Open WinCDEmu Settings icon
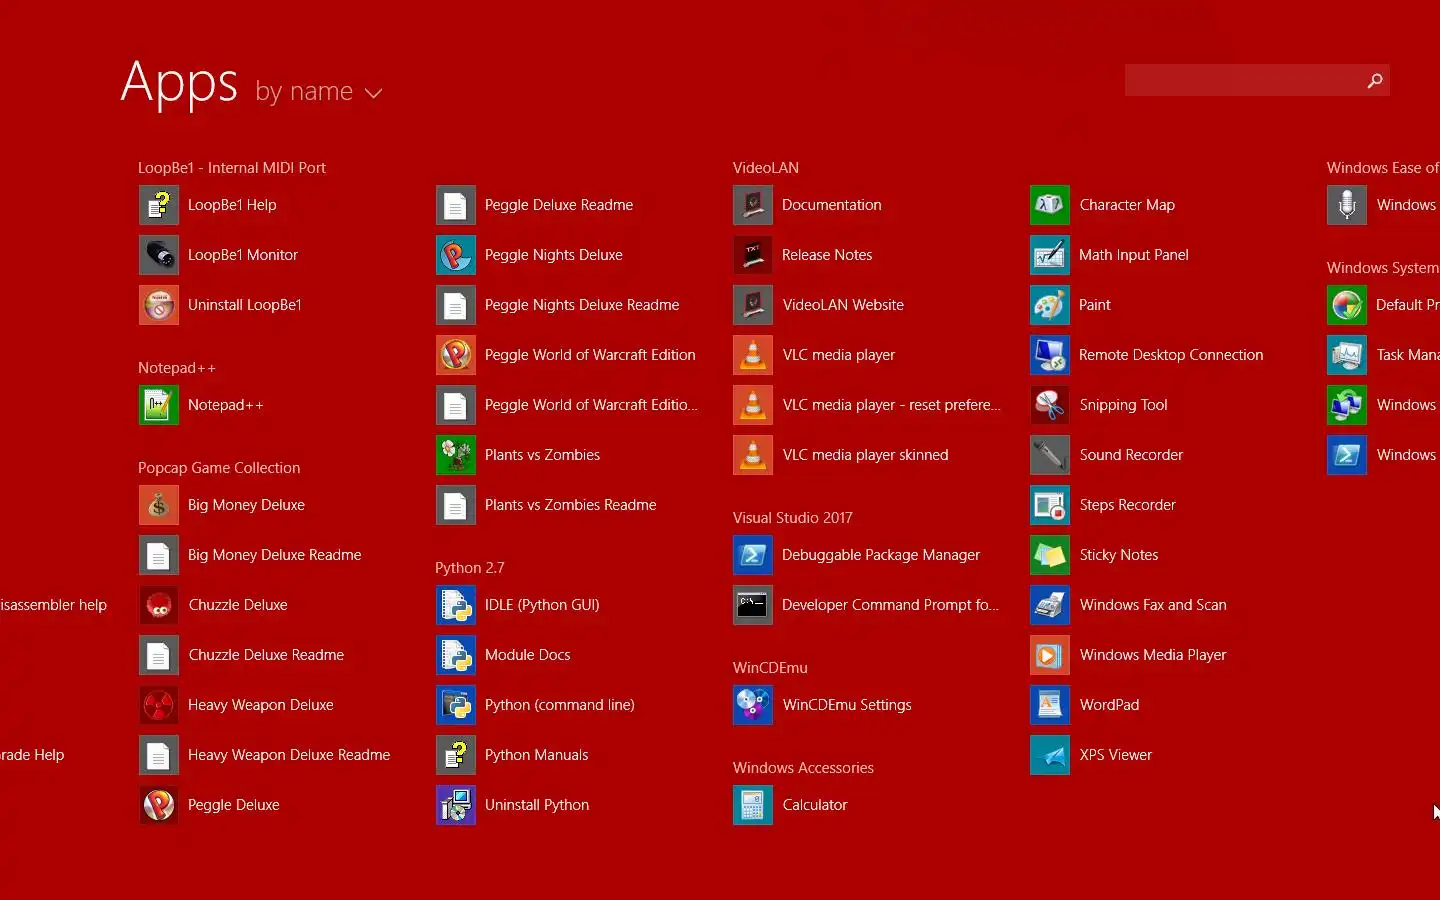Viewport: 1440px width, 900px height. [752, 705]
